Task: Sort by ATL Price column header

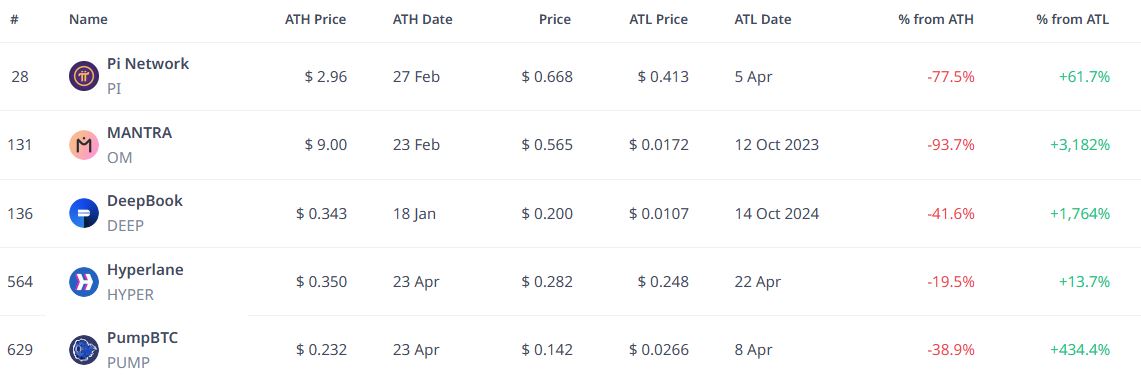Action: point(659,20)
